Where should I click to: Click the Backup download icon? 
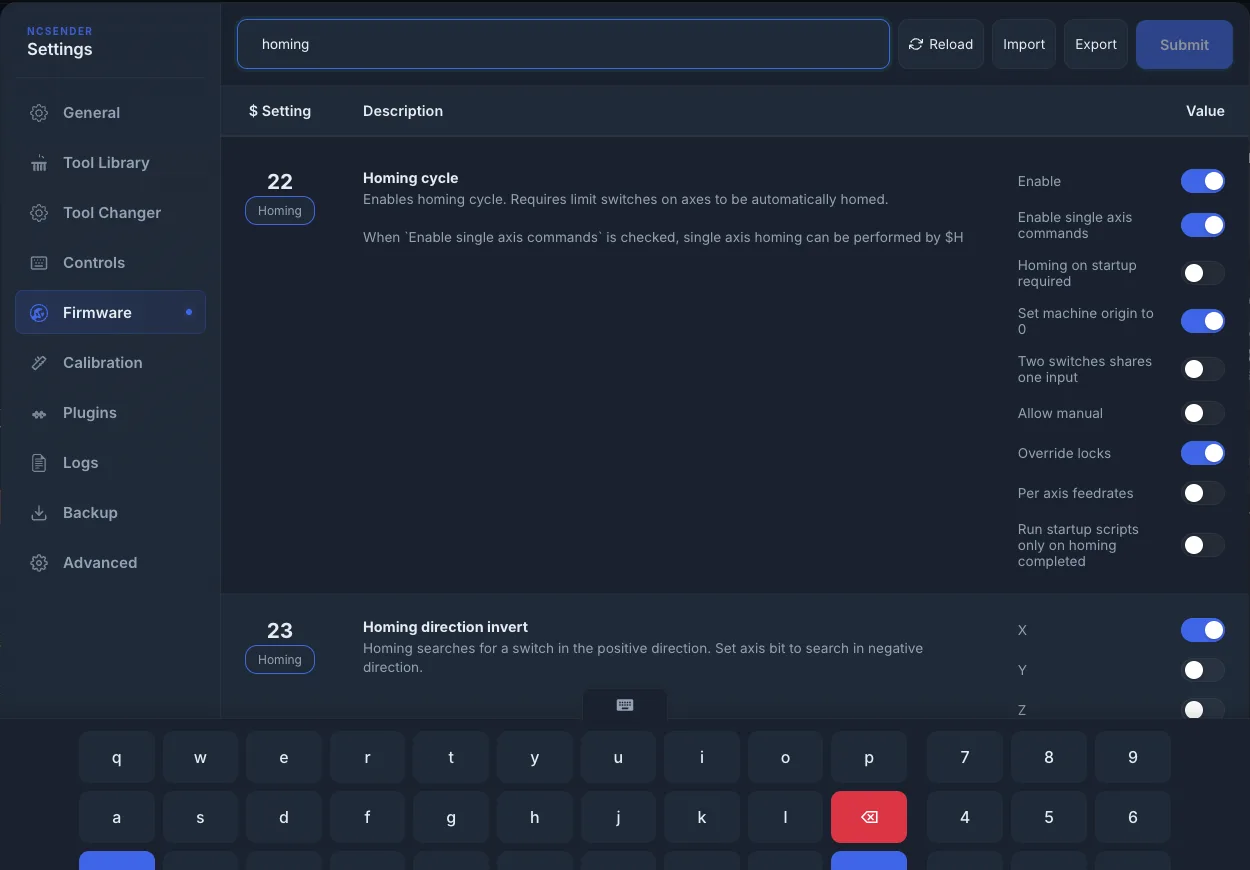pyautogui.click(x=39, y=513)
